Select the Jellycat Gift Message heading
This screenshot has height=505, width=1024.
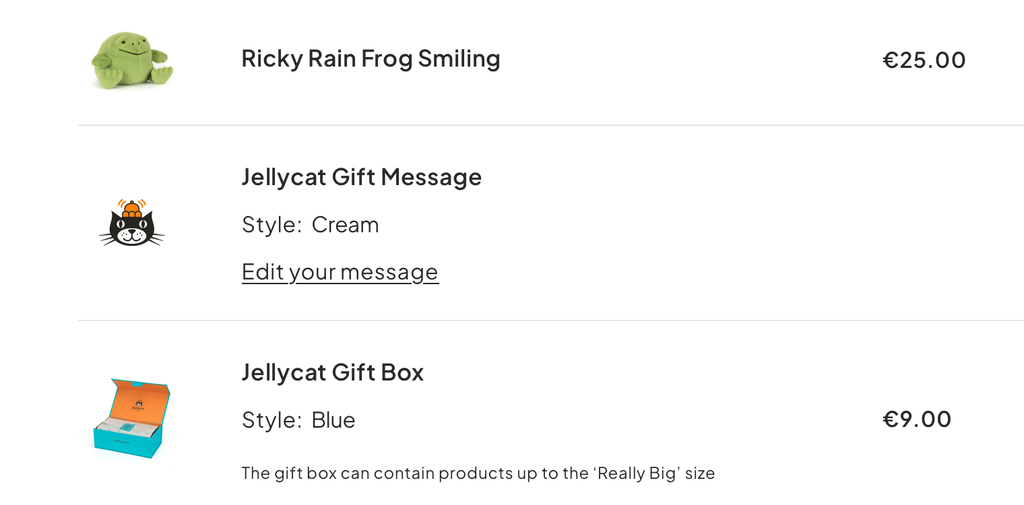(x=361, y=177)
